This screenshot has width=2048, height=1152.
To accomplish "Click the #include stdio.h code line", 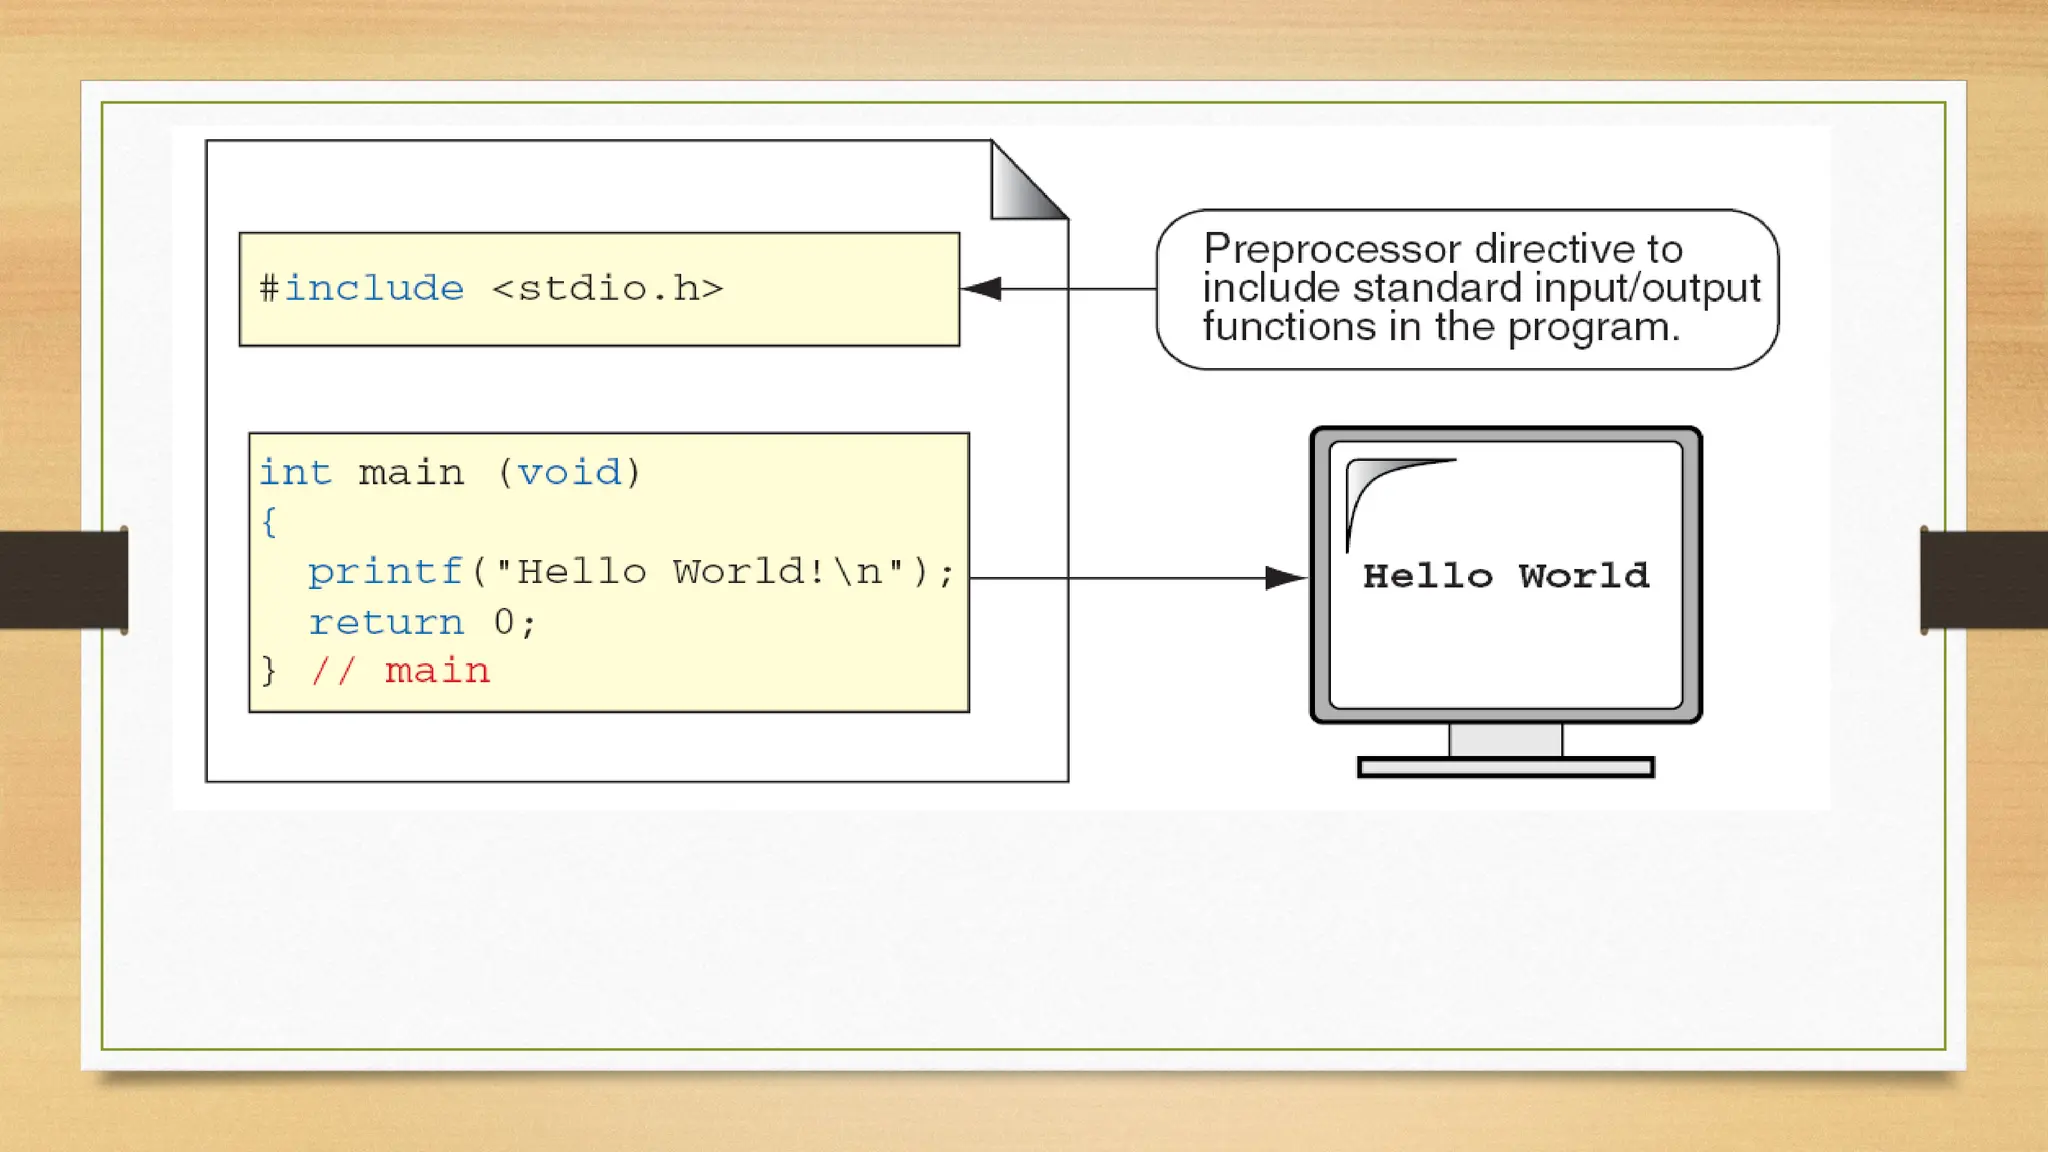I will click(x=490, y=289).
